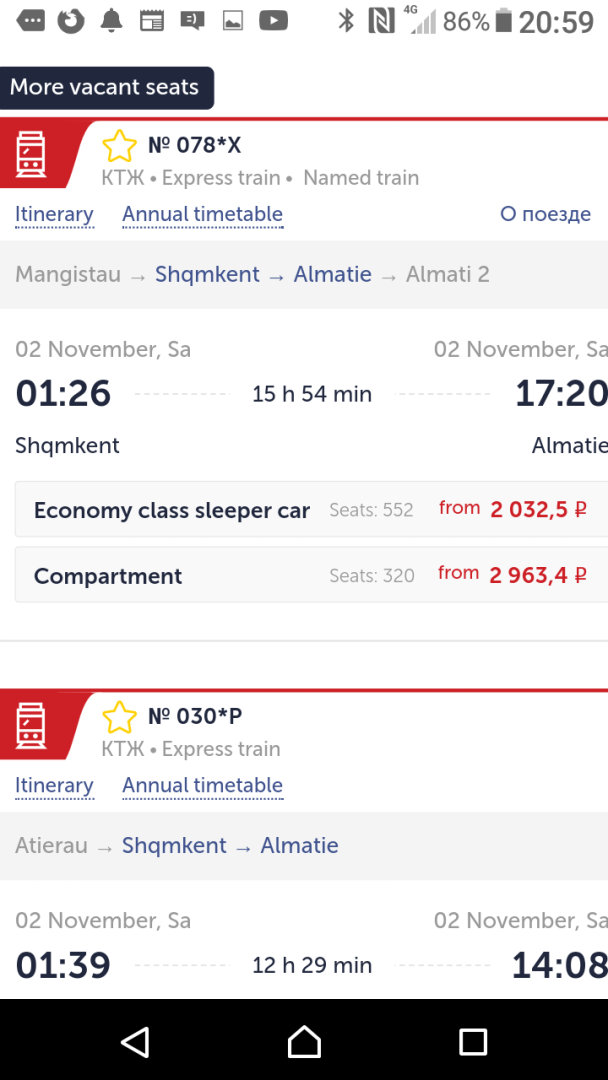
Task: Toggle favorite star for train 030*P
Action: (119, 717)
